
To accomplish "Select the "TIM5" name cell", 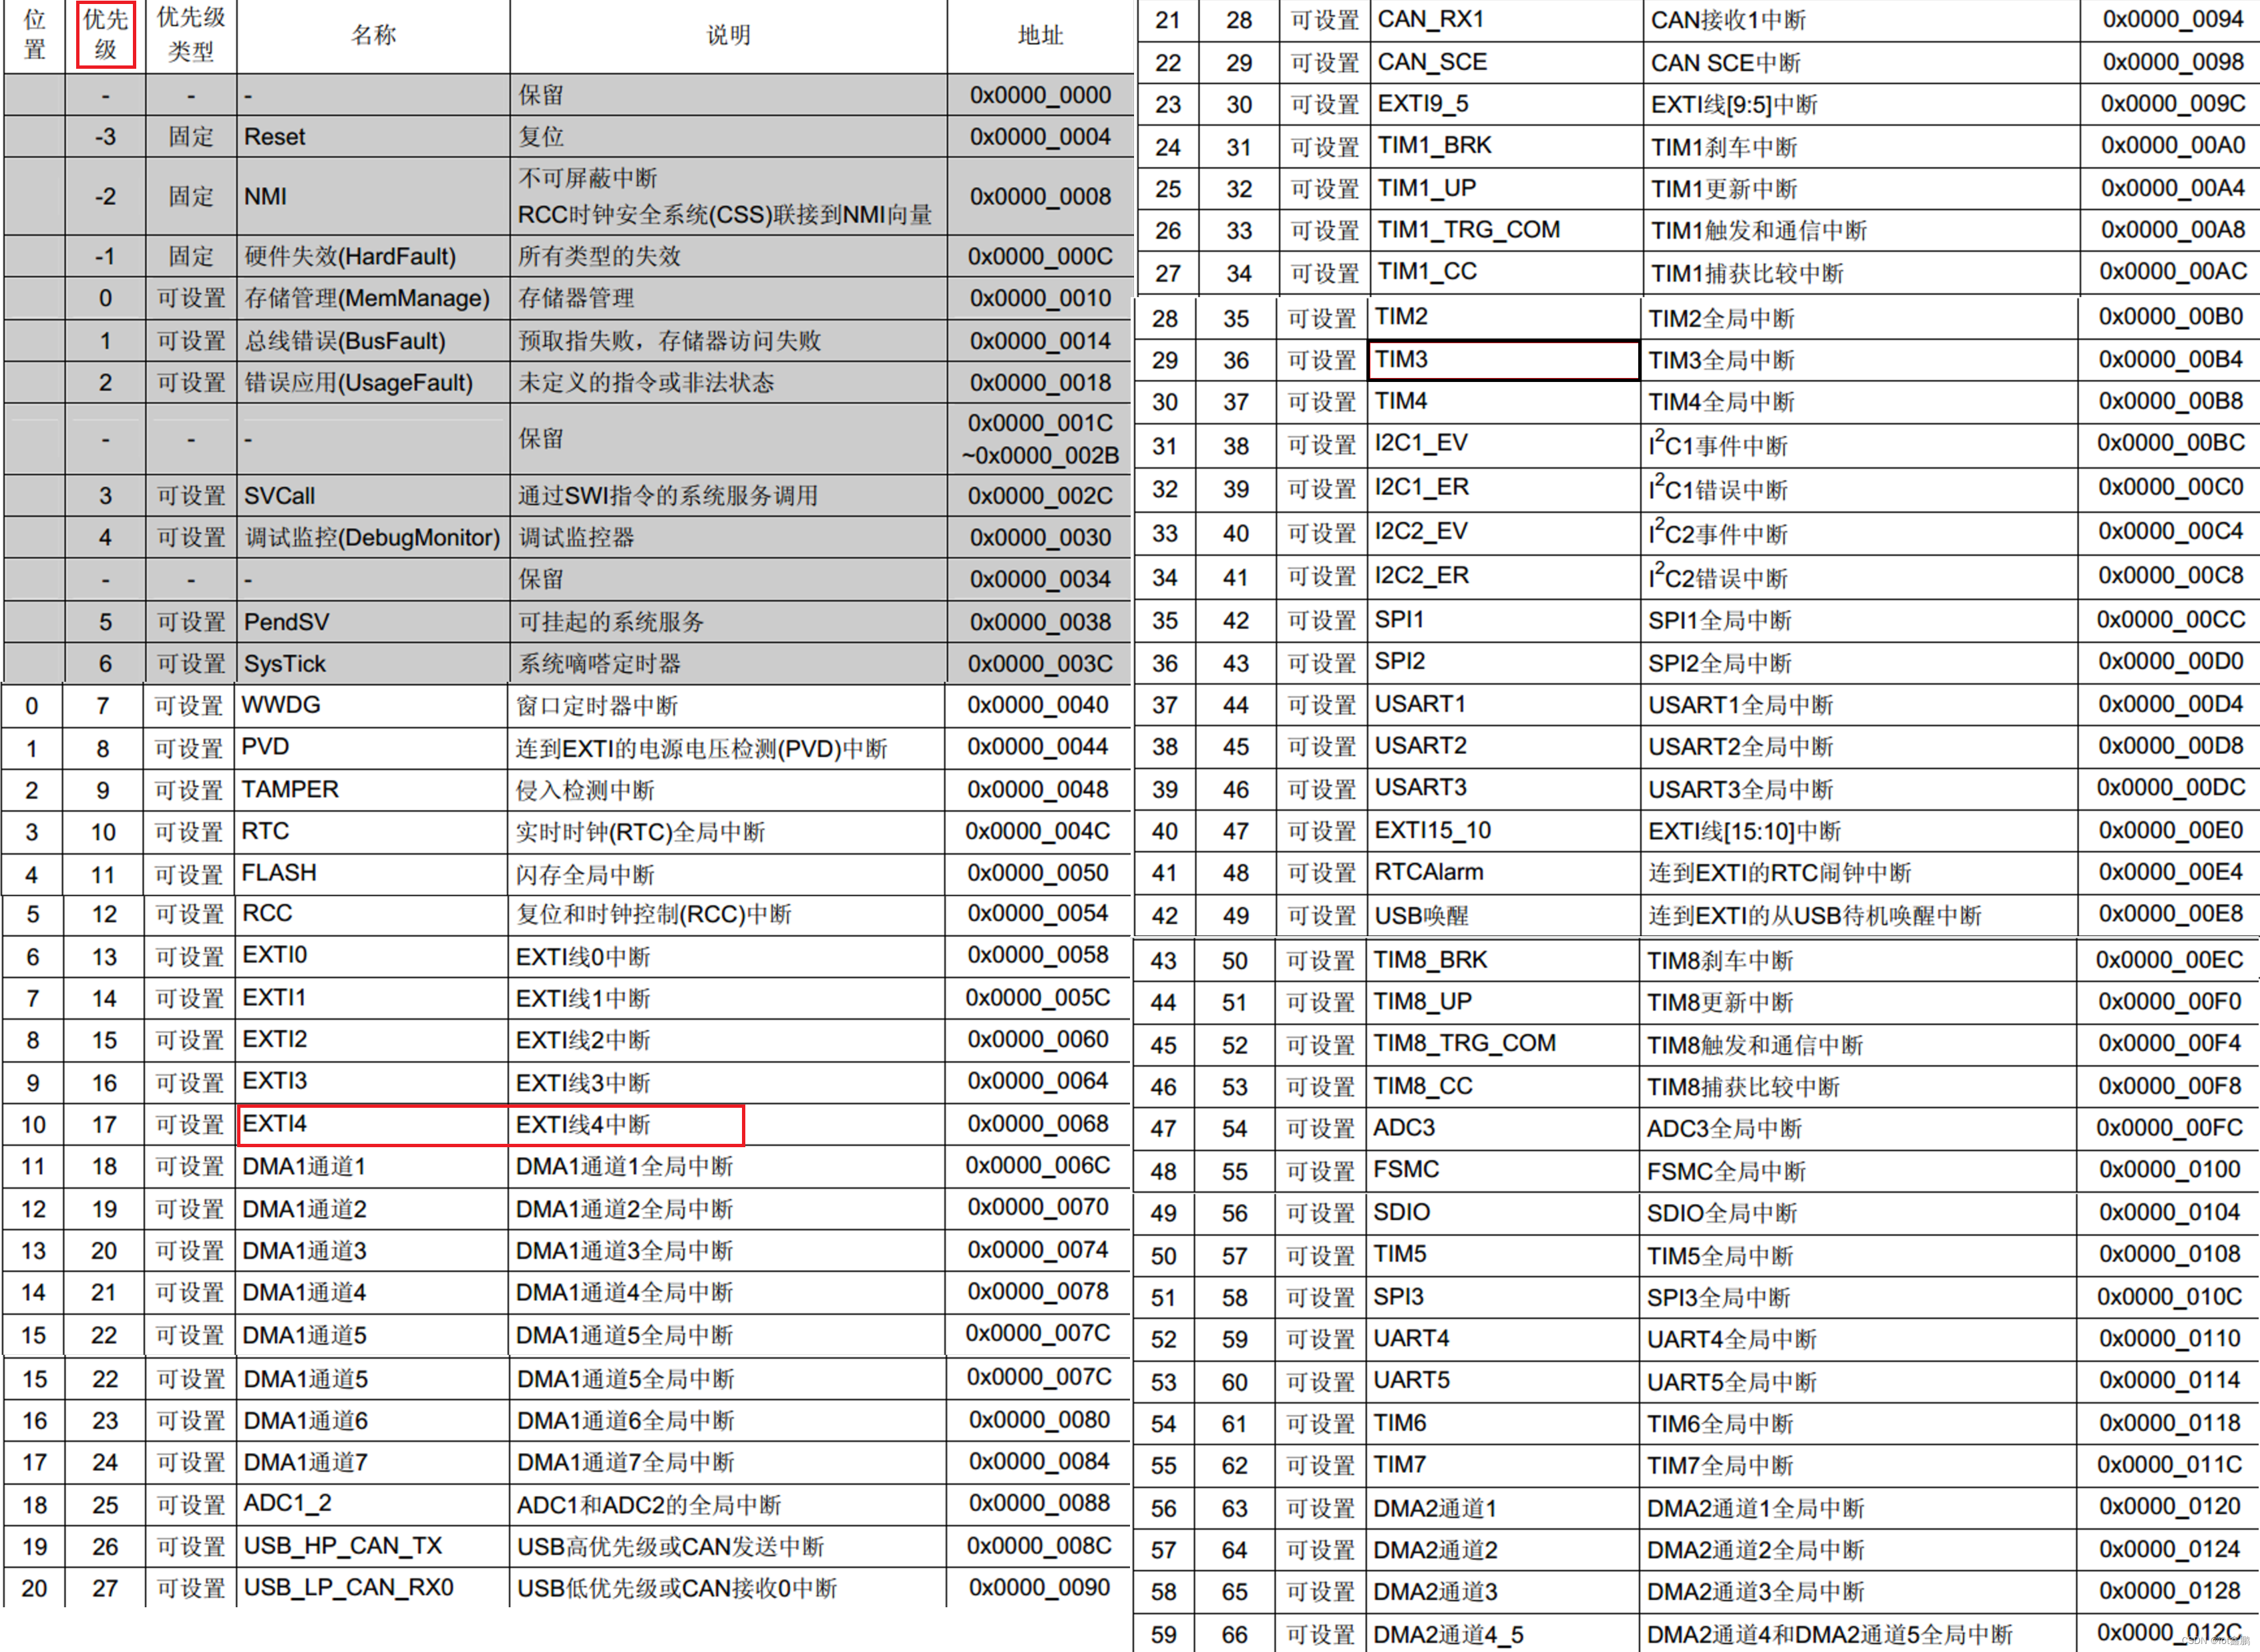I will pyautogui.click(x=1503, y=1255).
